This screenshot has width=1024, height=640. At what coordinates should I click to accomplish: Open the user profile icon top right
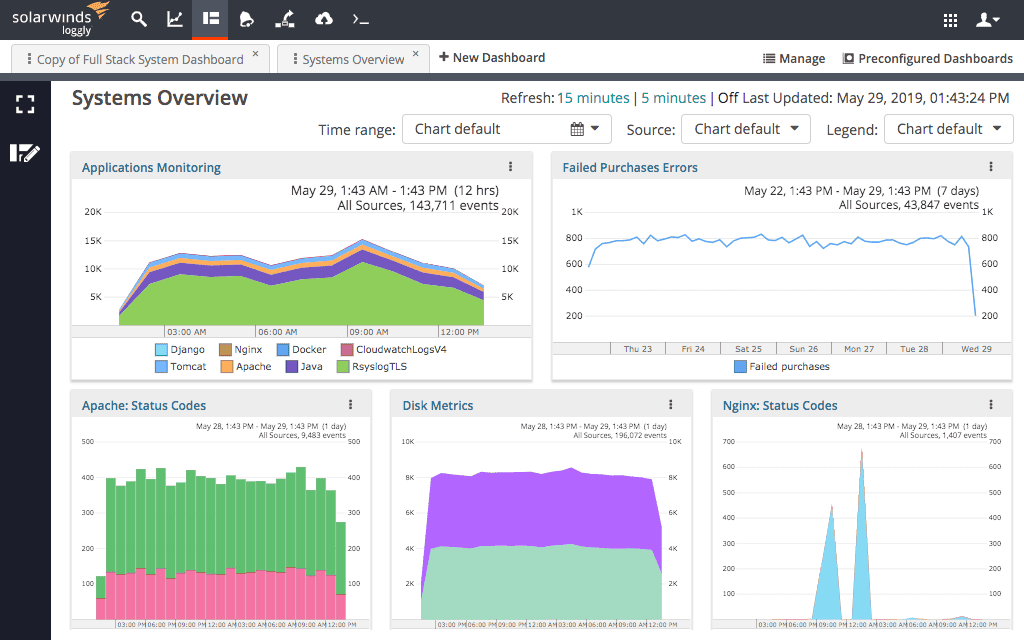987,19
